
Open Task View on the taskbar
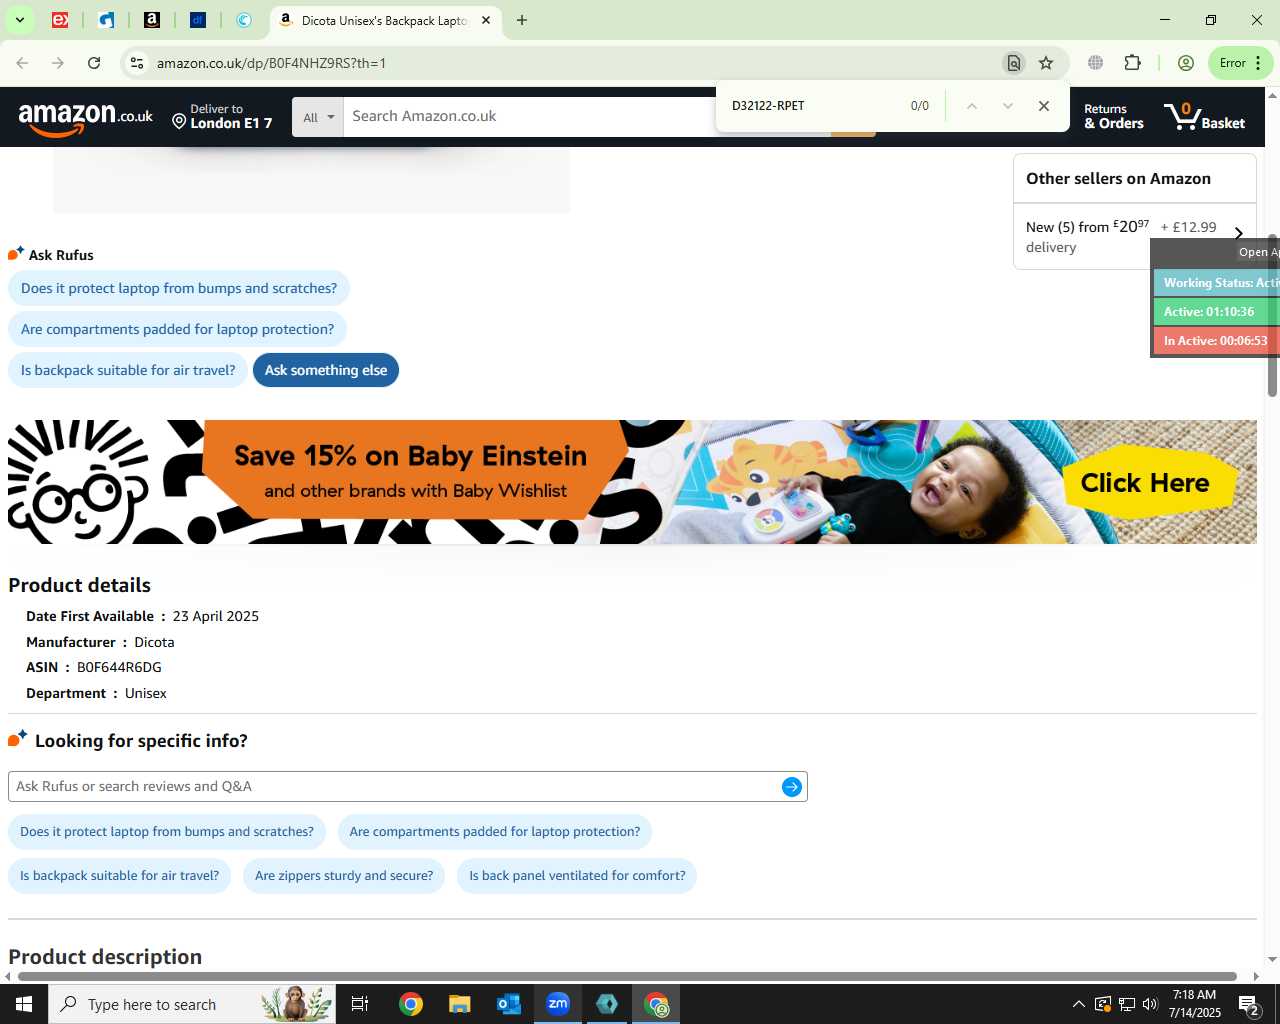coord(360,1004)
